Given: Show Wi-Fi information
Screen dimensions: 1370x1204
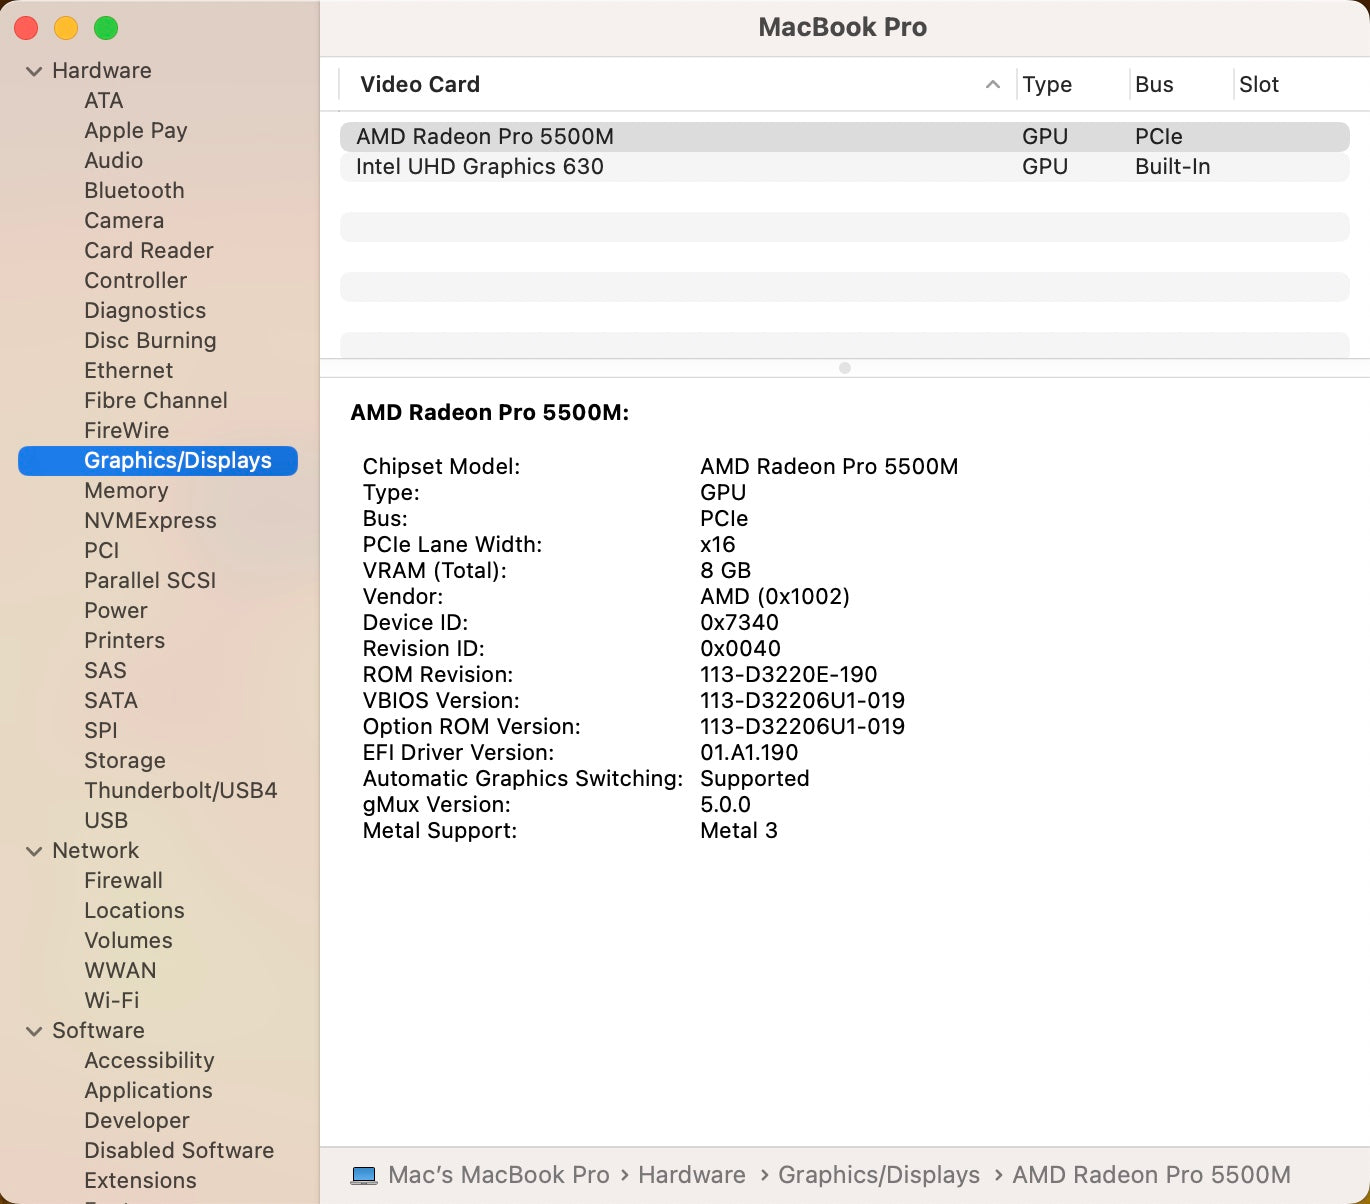Looking at the screenshot, I should (x=112, y=1001).
